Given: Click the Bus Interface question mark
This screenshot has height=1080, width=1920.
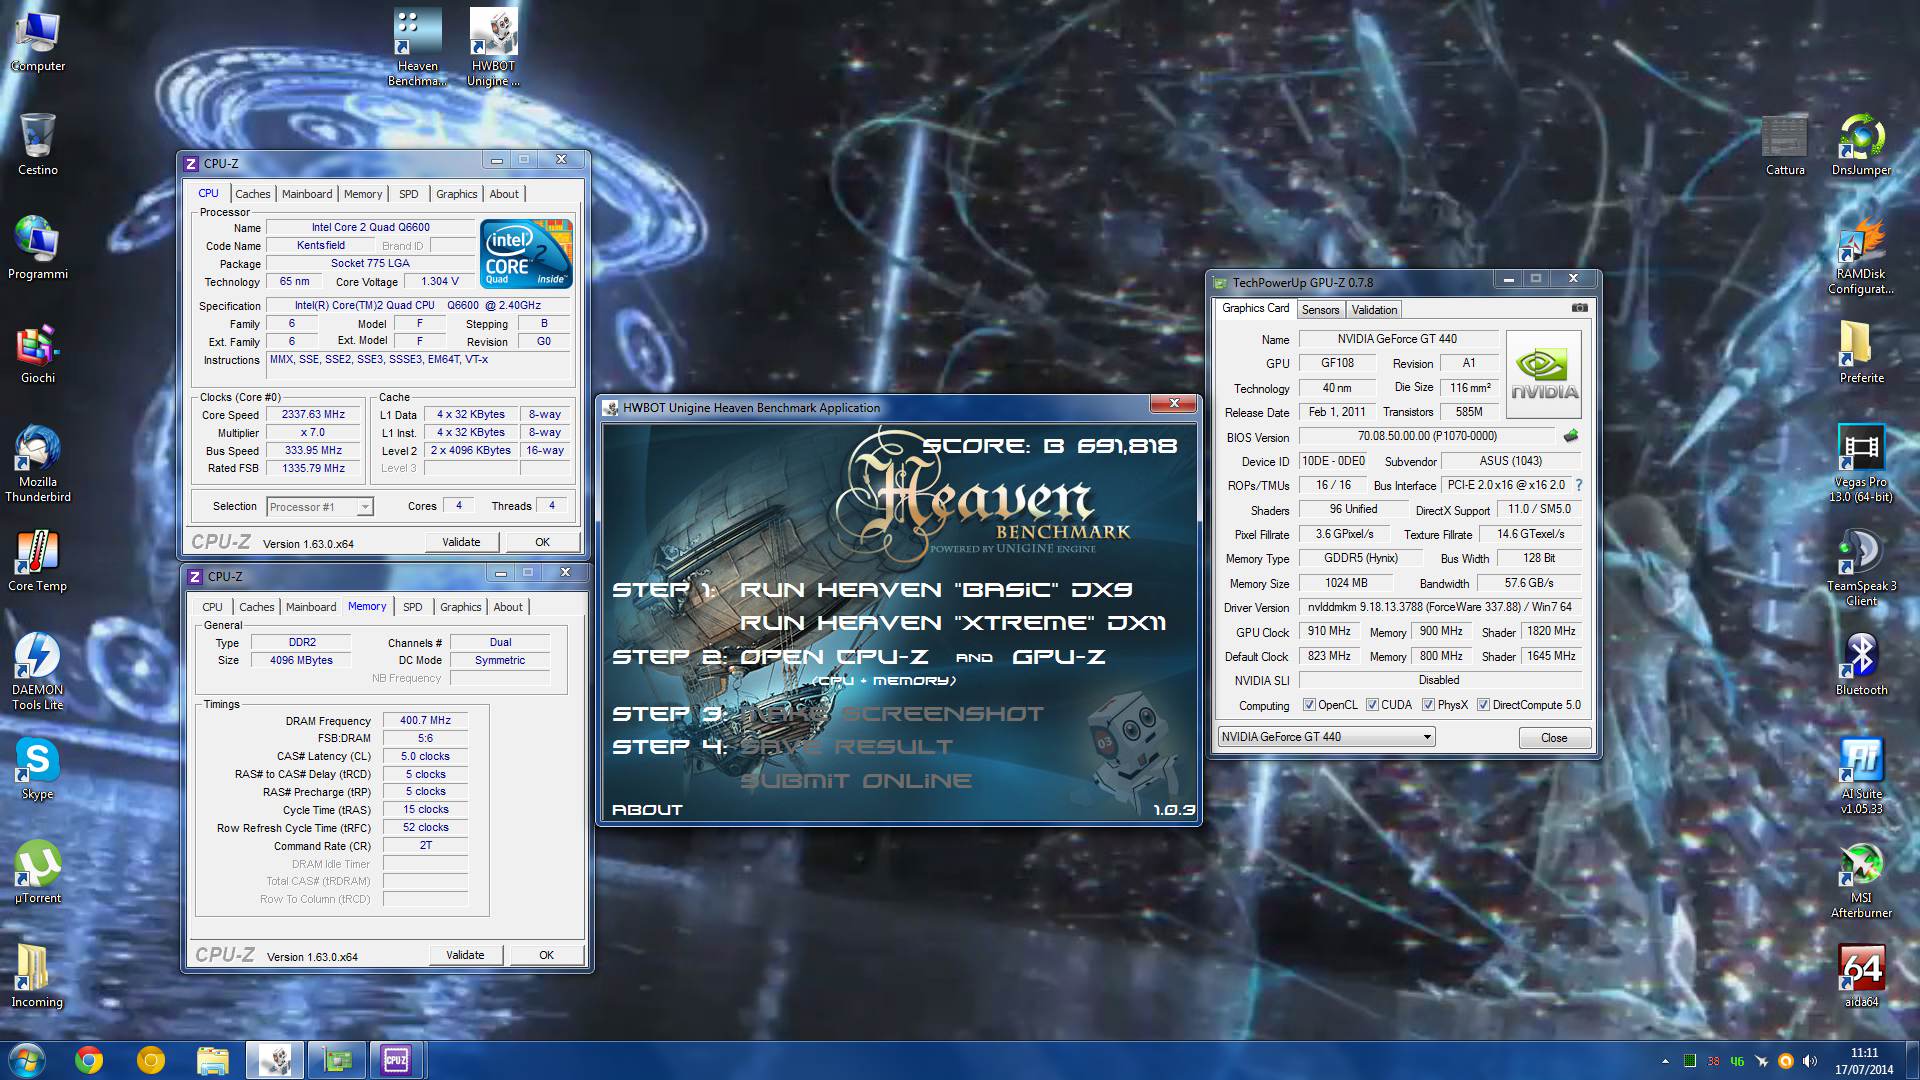Looking at the screenshot, I should point(1579,485).
